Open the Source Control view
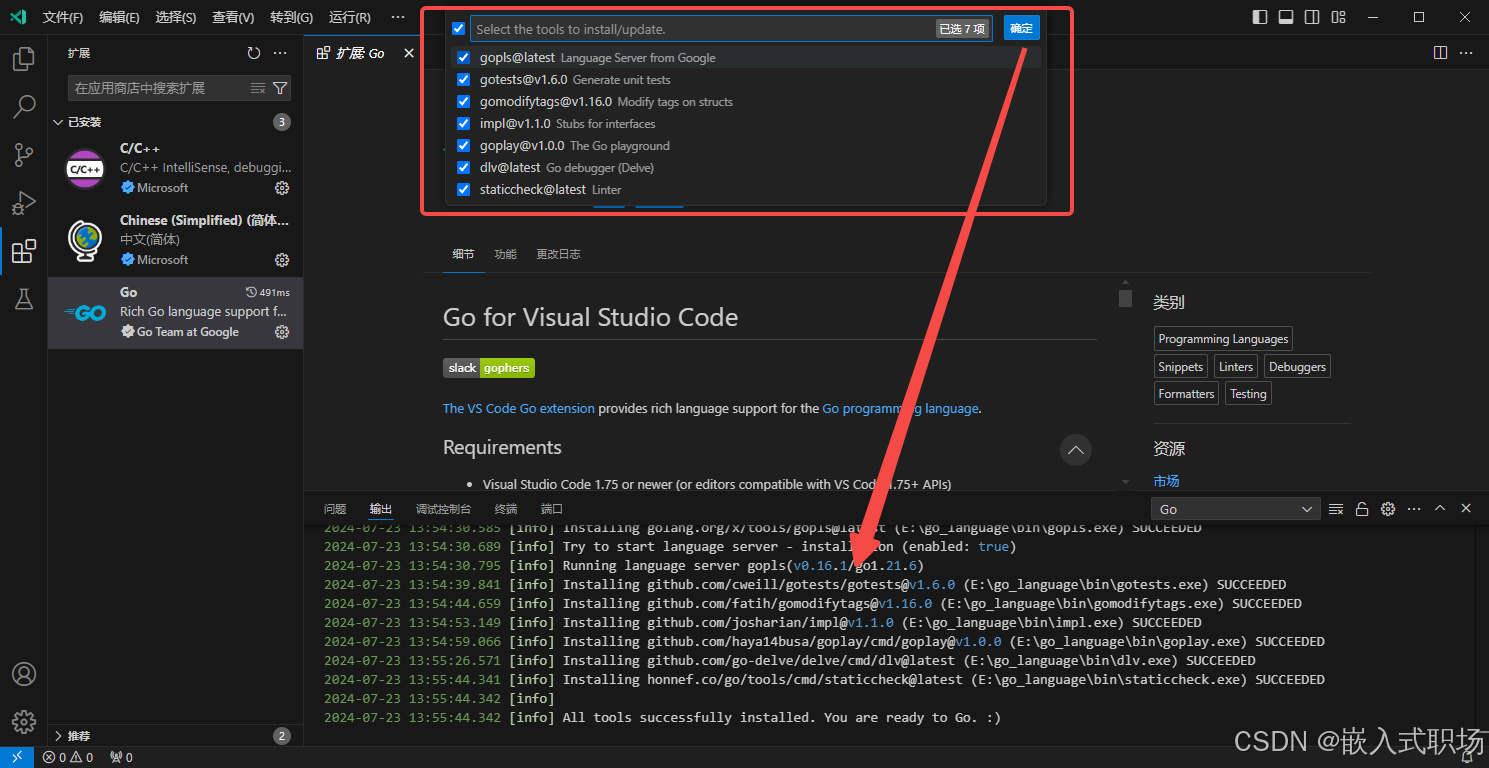This screenshot has width=1489, height=768. pos(23,155)
